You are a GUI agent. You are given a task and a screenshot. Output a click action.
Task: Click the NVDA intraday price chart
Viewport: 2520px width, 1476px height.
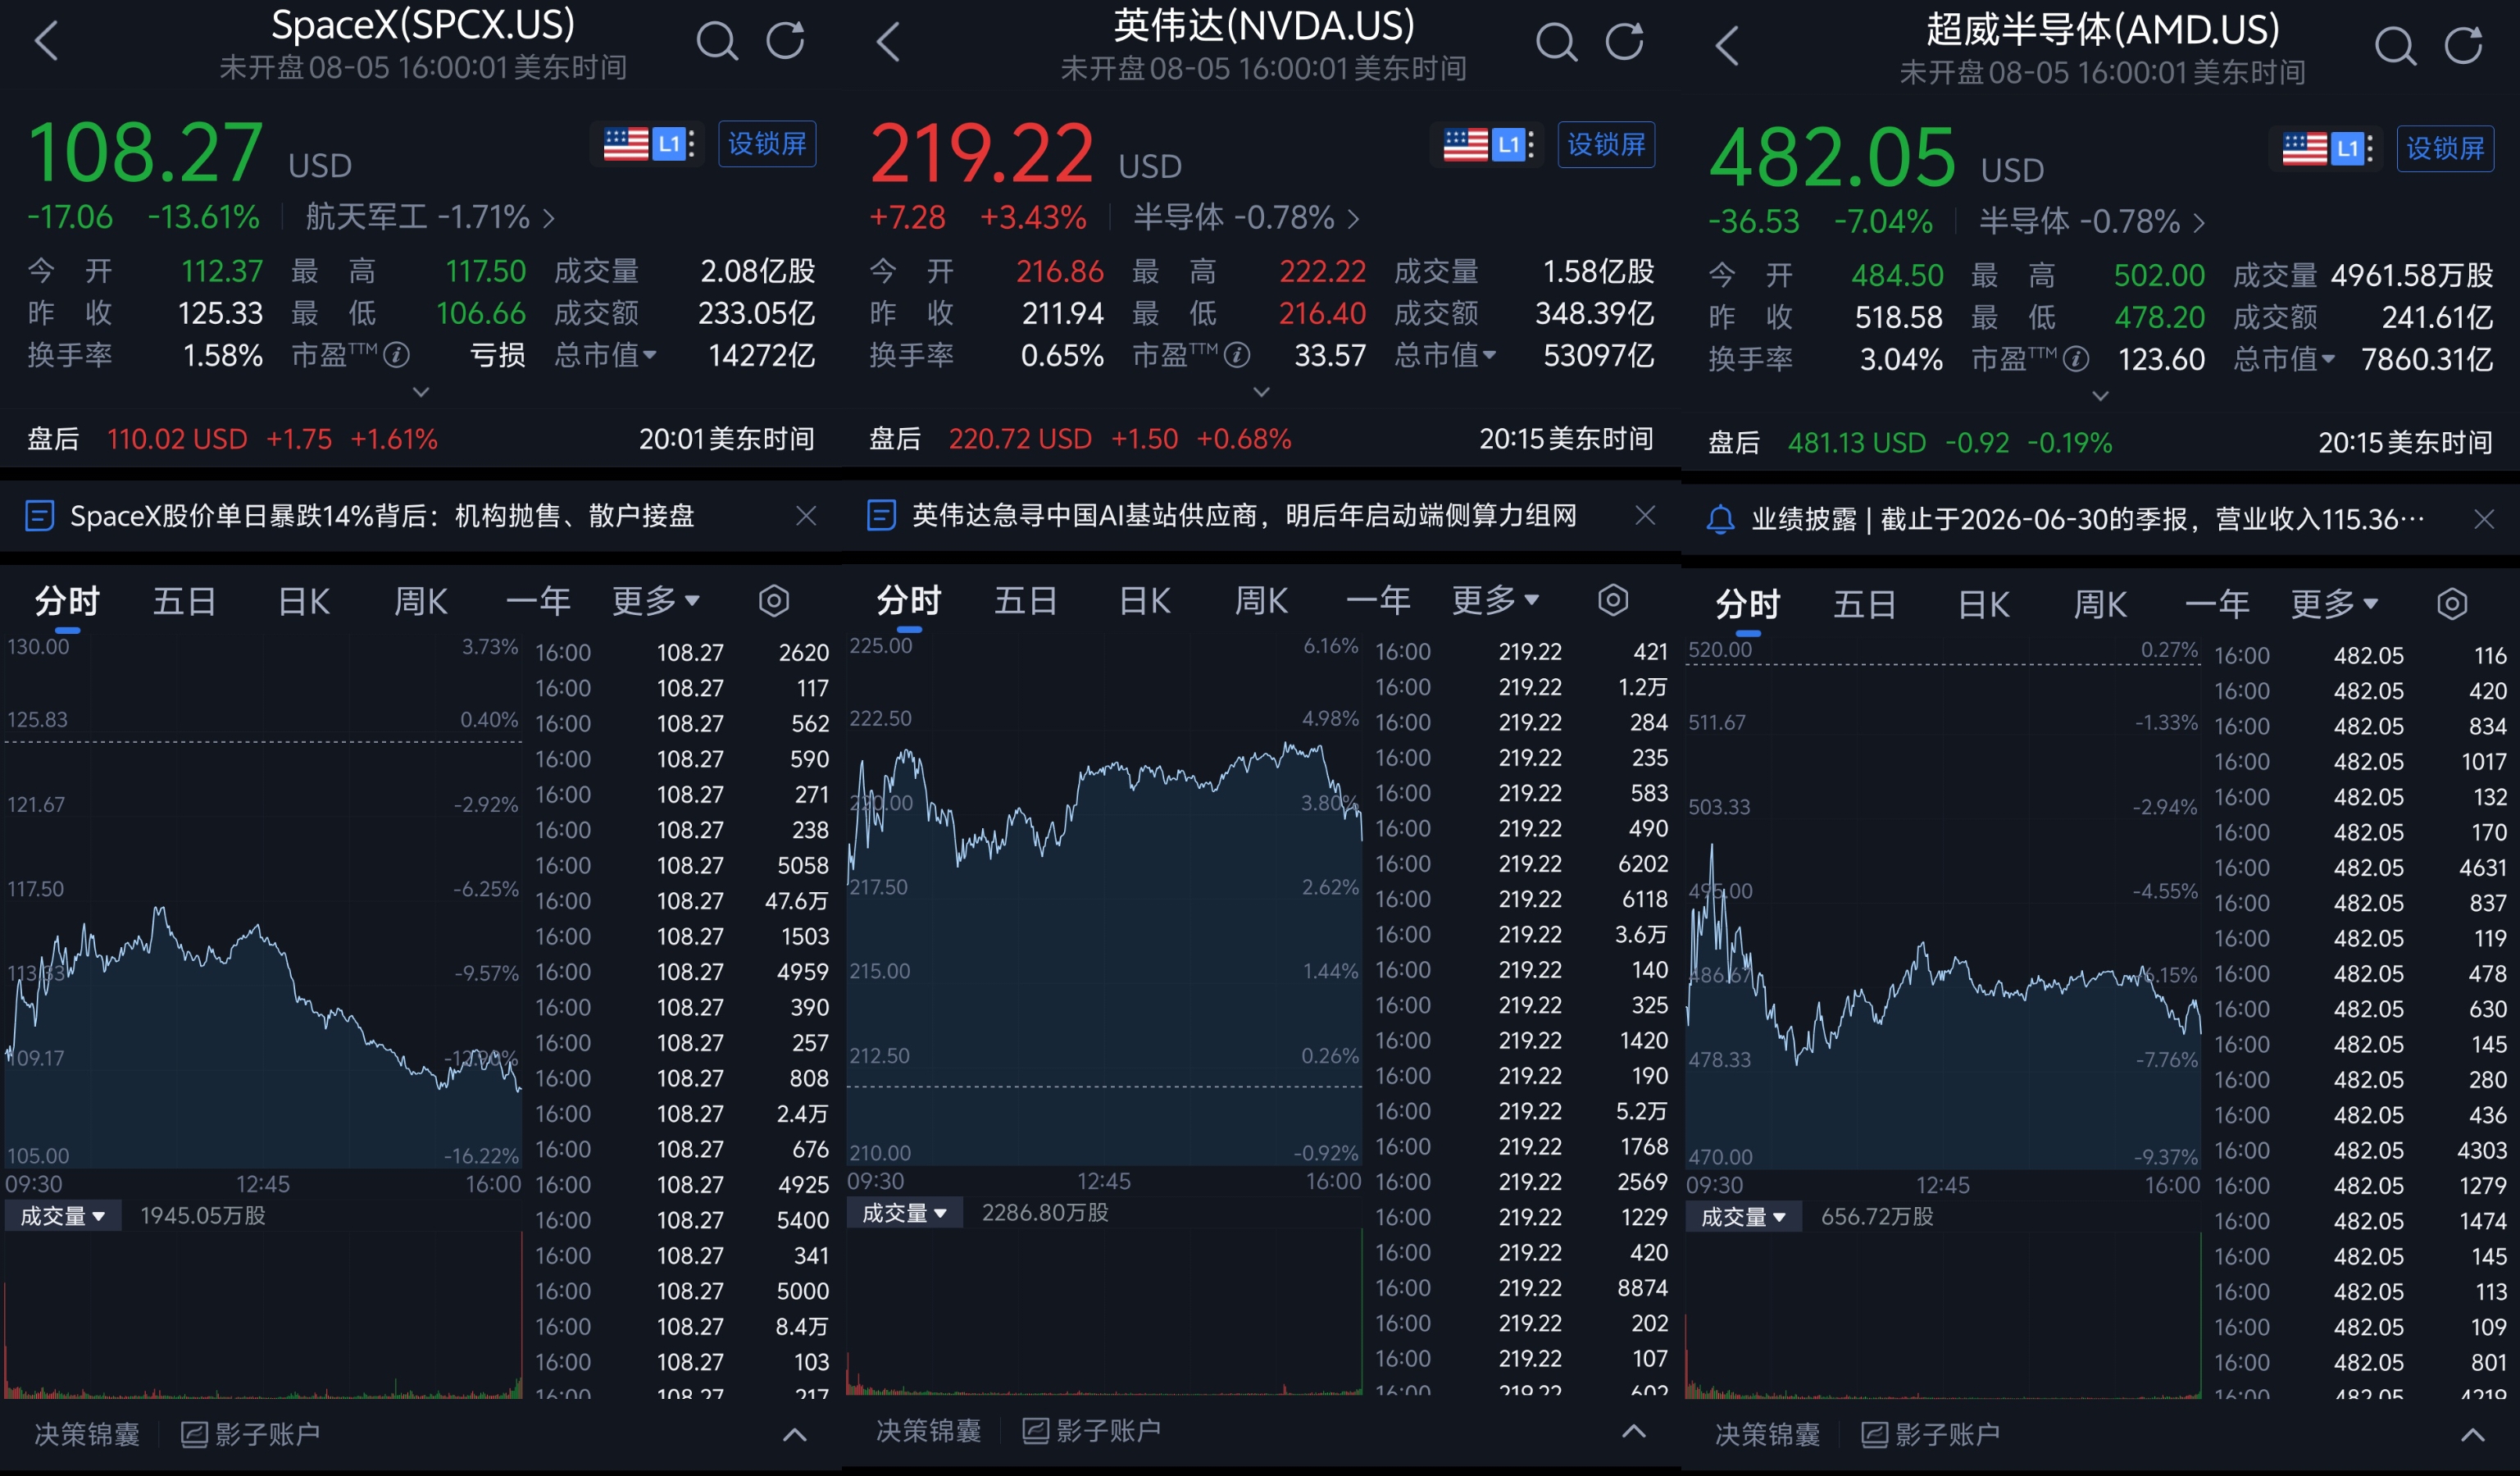1104,898
